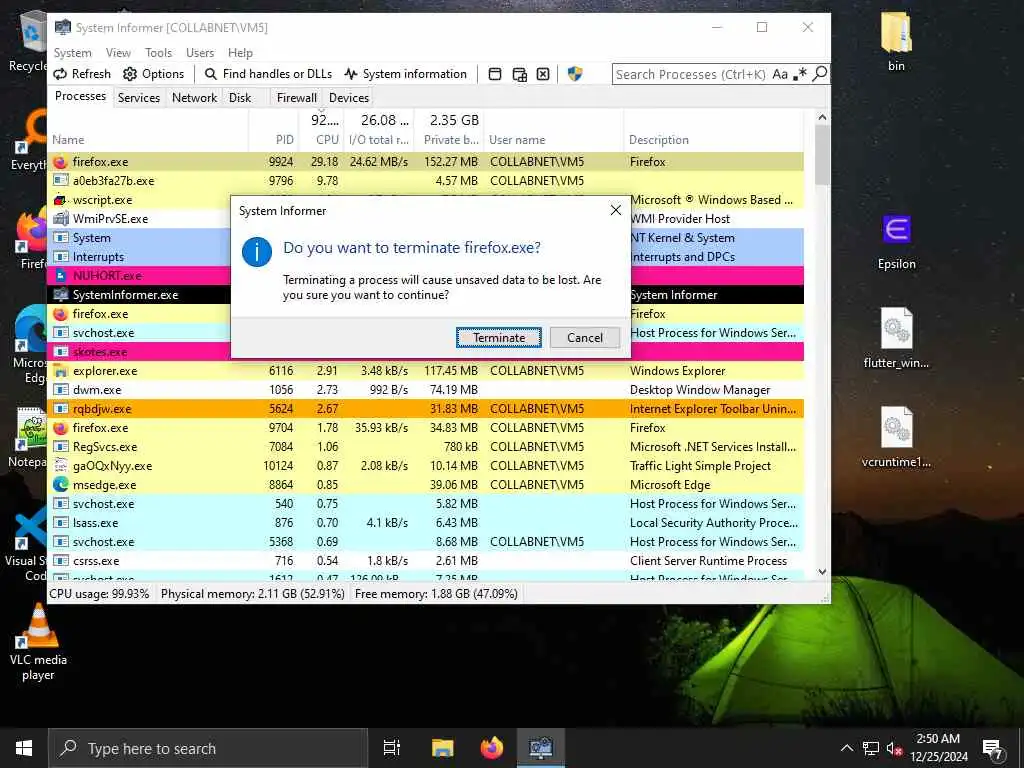This screenshot has height=768, width=1024.
Task: Select the Processes tab
Action: pyautogui.click(x=80, y=96)
